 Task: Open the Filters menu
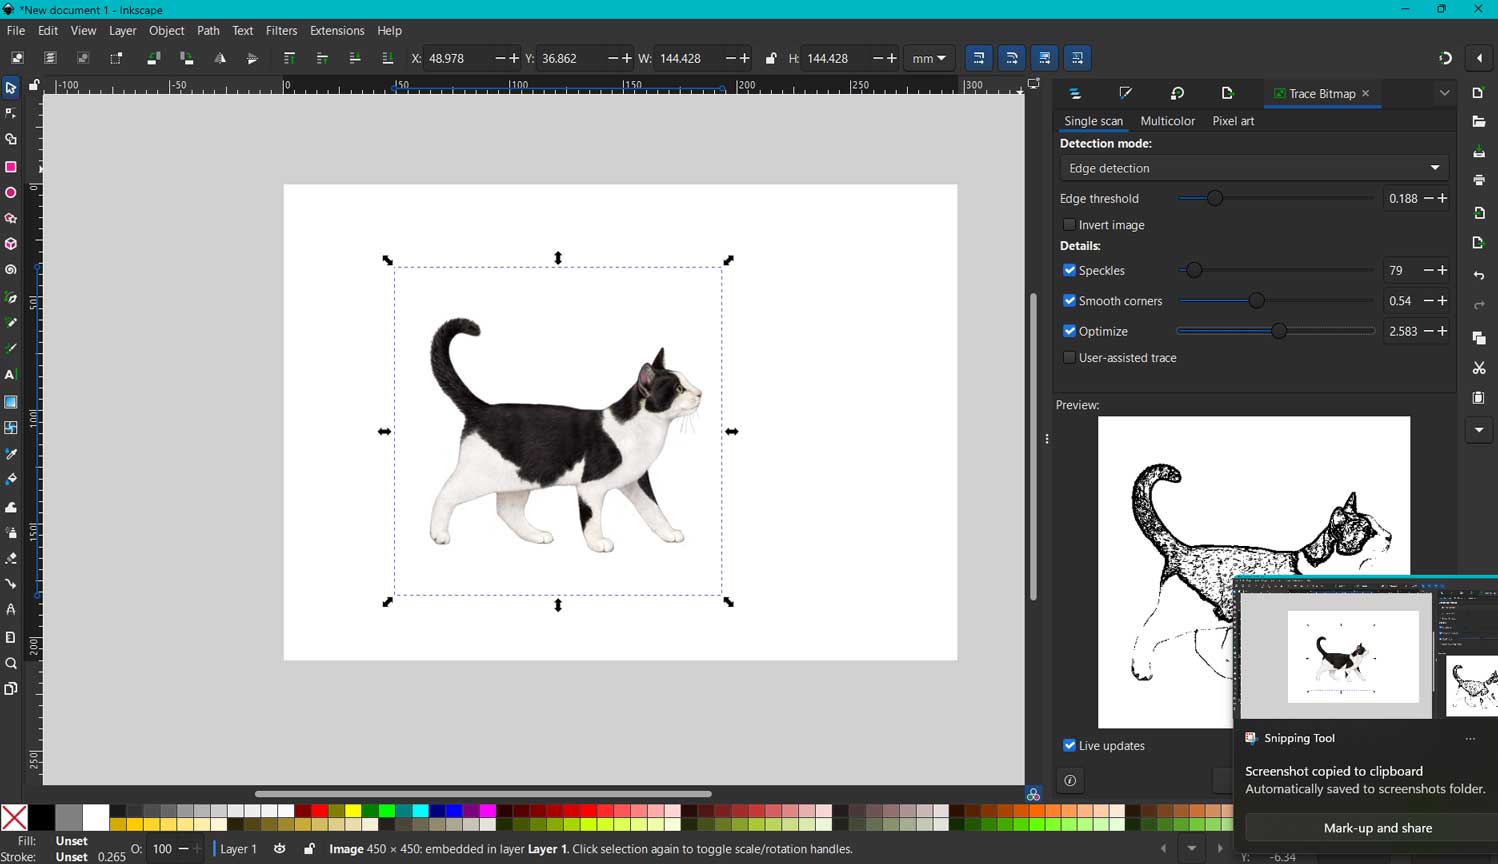[x=281, y=30]
